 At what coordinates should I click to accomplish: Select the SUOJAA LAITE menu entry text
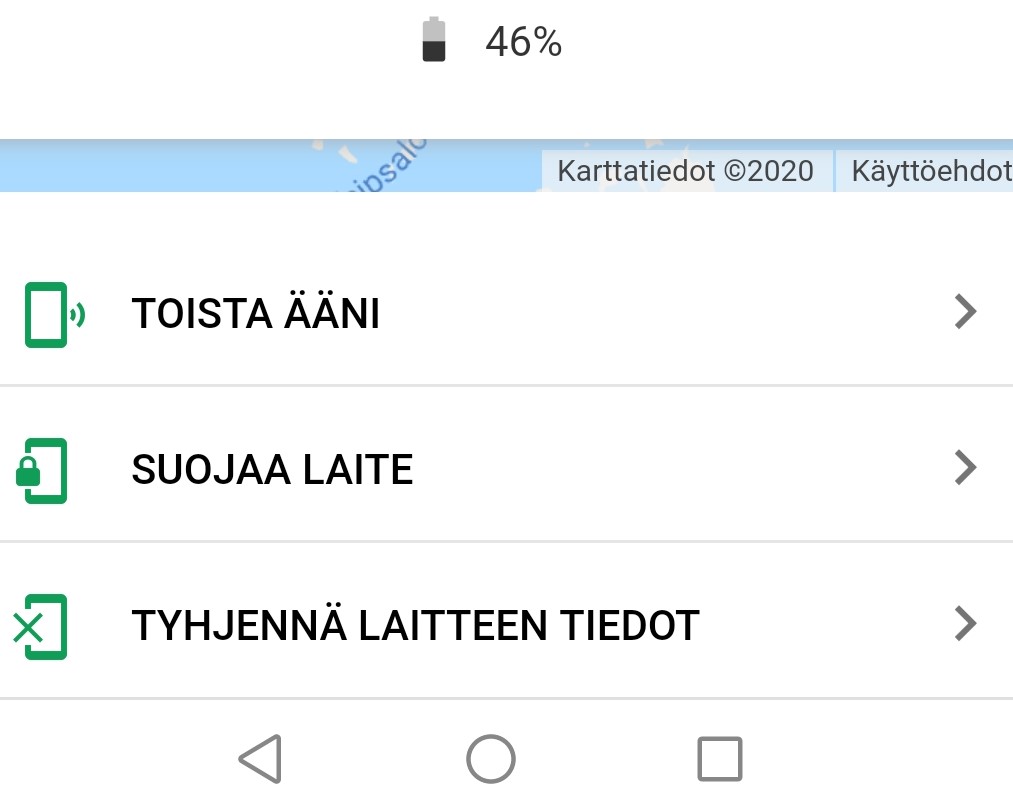(272, 470)
